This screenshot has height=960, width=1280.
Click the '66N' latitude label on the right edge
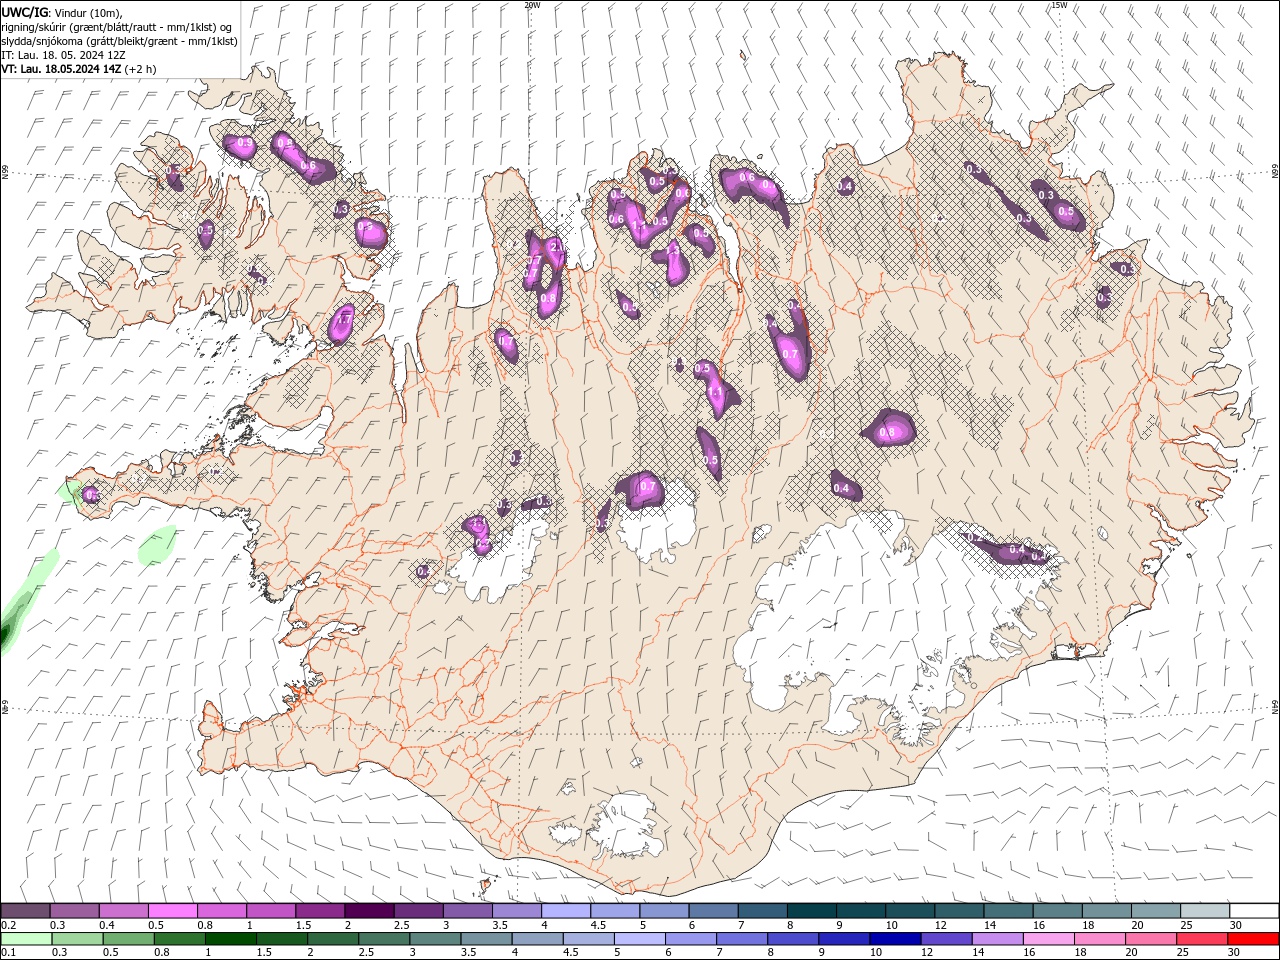(x=1275, y=172)
